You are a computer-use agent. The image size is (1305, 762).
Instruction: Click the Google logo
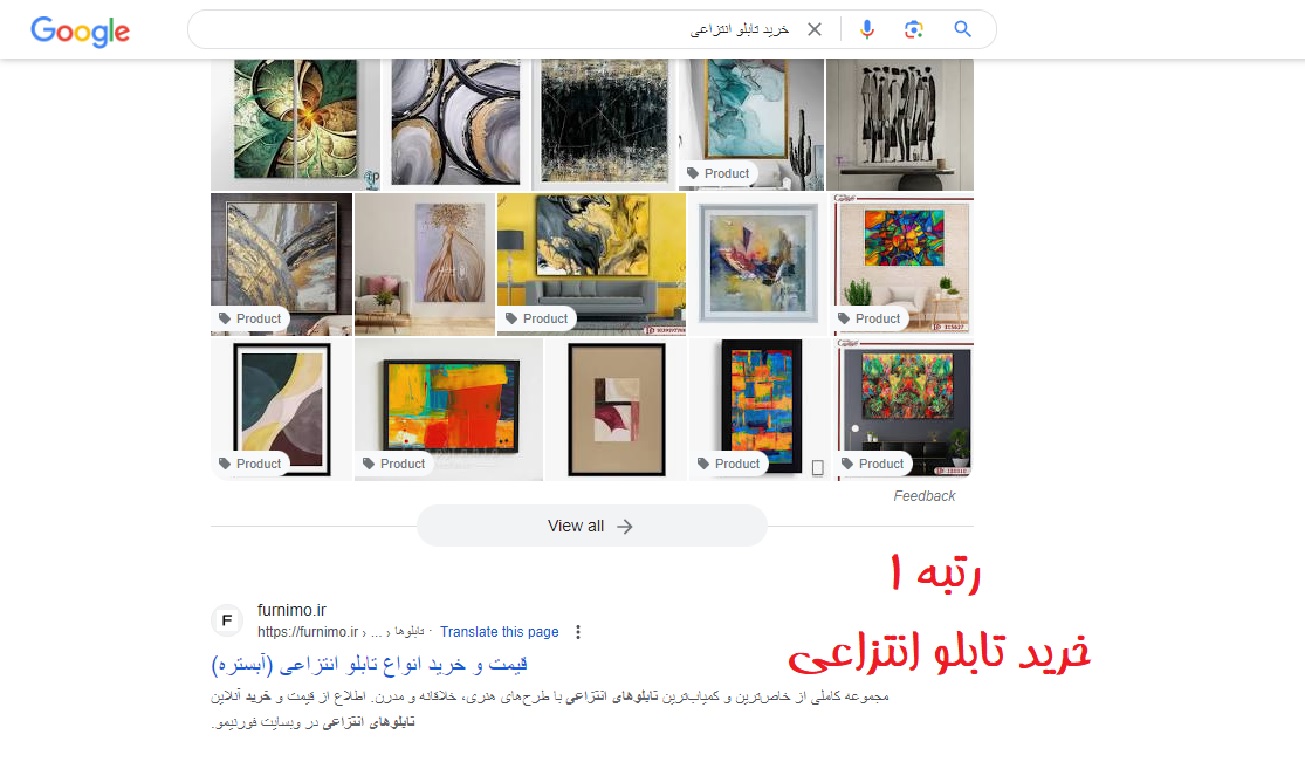[x=80, y=31]
